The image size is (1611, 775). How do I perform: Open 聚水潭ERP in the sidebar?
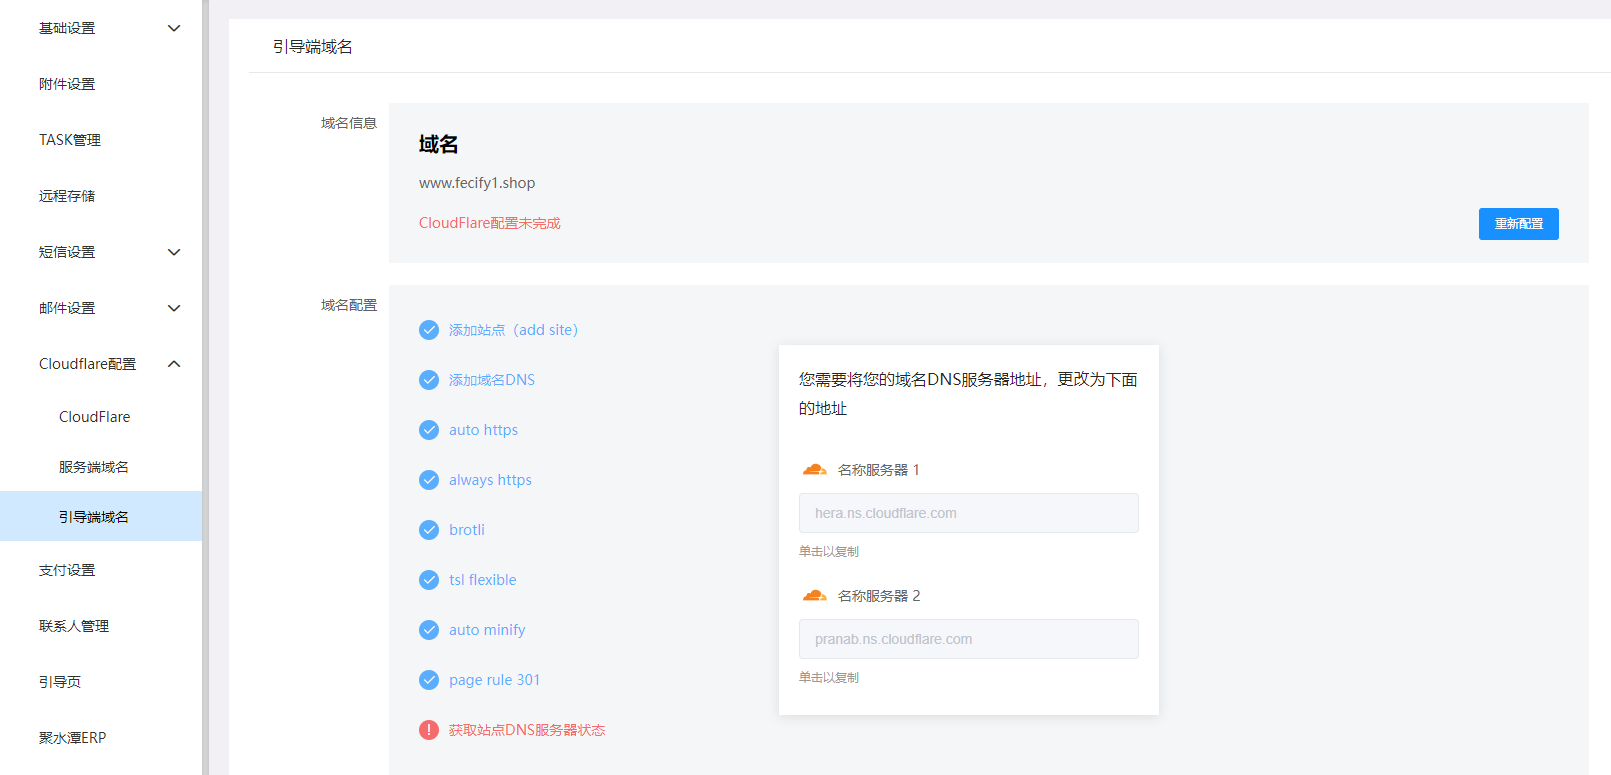click(101, 738)
